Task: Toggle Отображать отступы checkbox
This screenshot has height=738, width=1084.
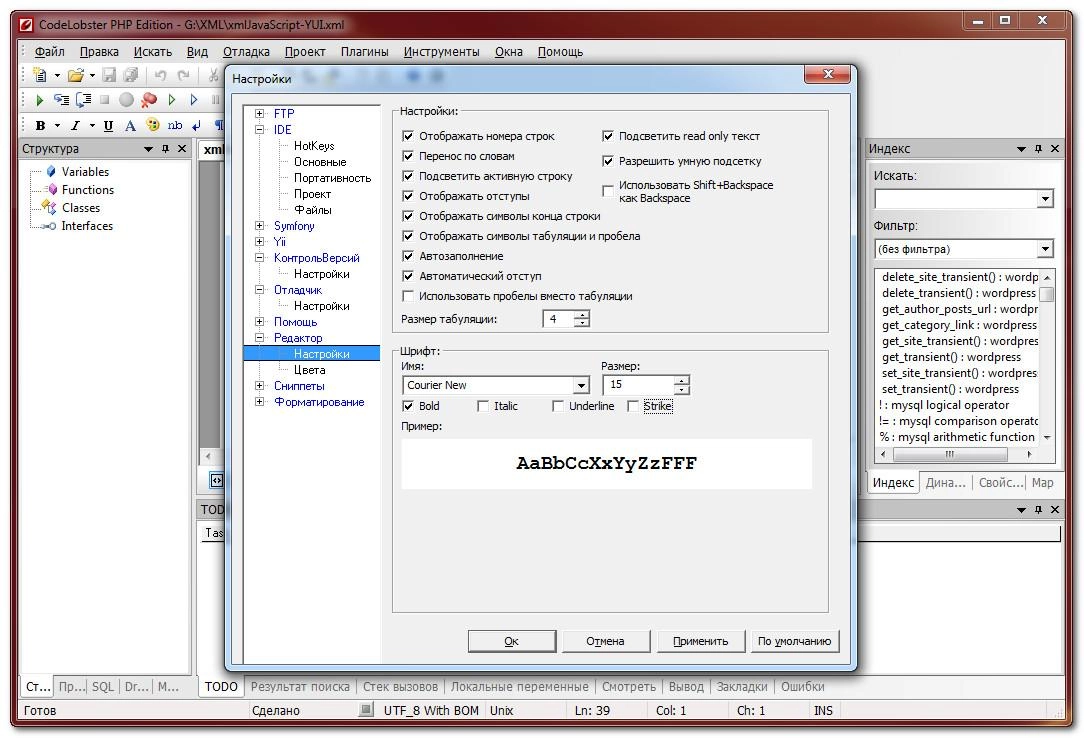Action: click(x=408, y=196)
